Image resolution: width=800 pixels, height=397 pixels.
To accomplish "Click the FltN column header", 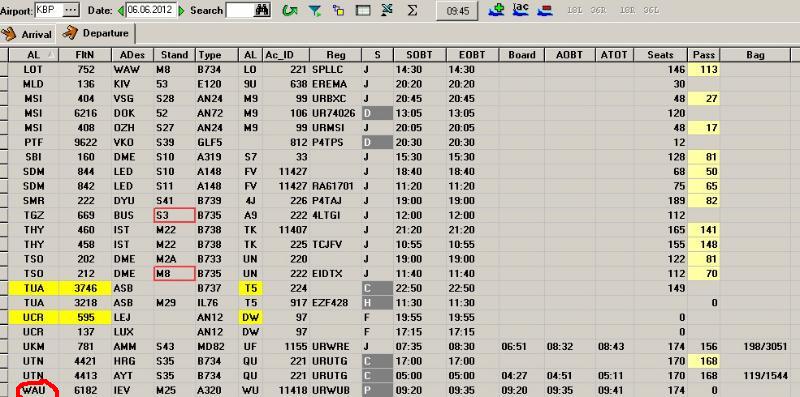I will [x=85, y=55].
